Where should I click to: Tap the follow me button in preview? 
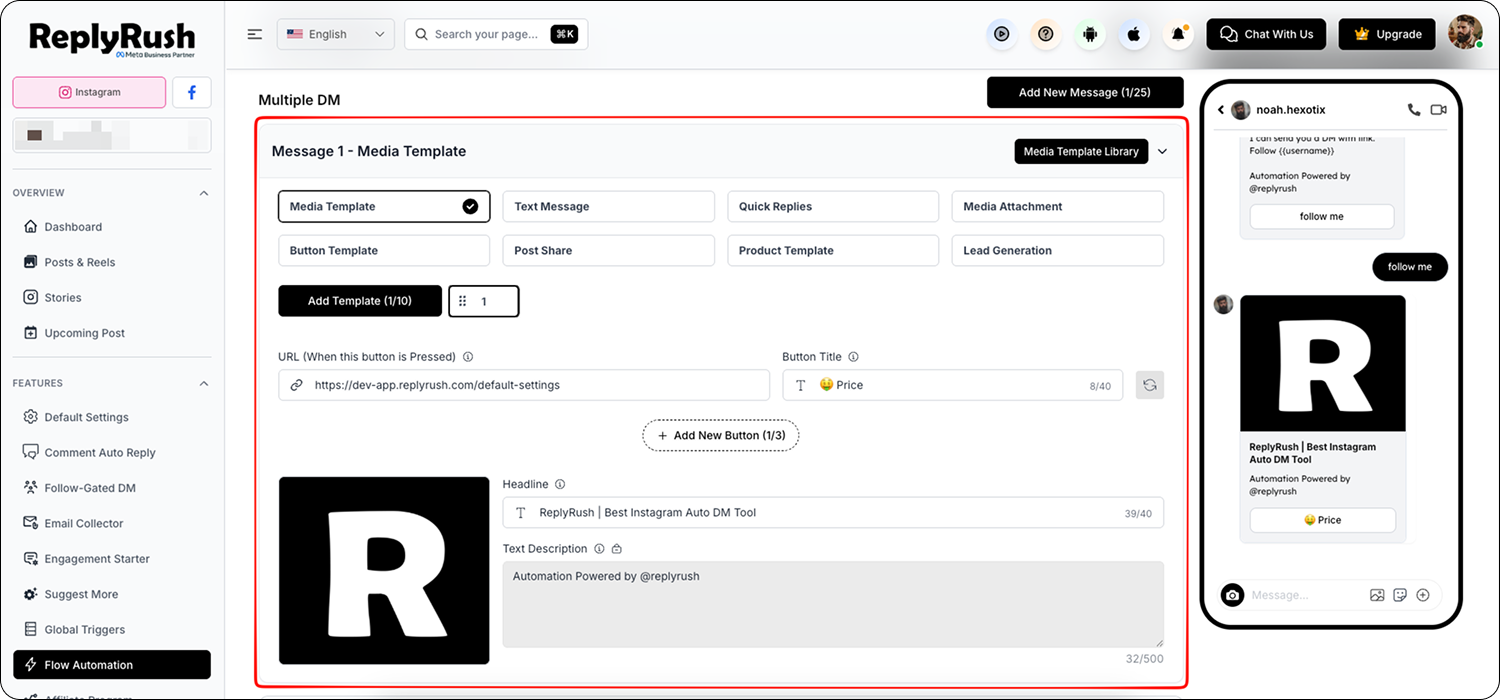click(x=1322, y=217)
